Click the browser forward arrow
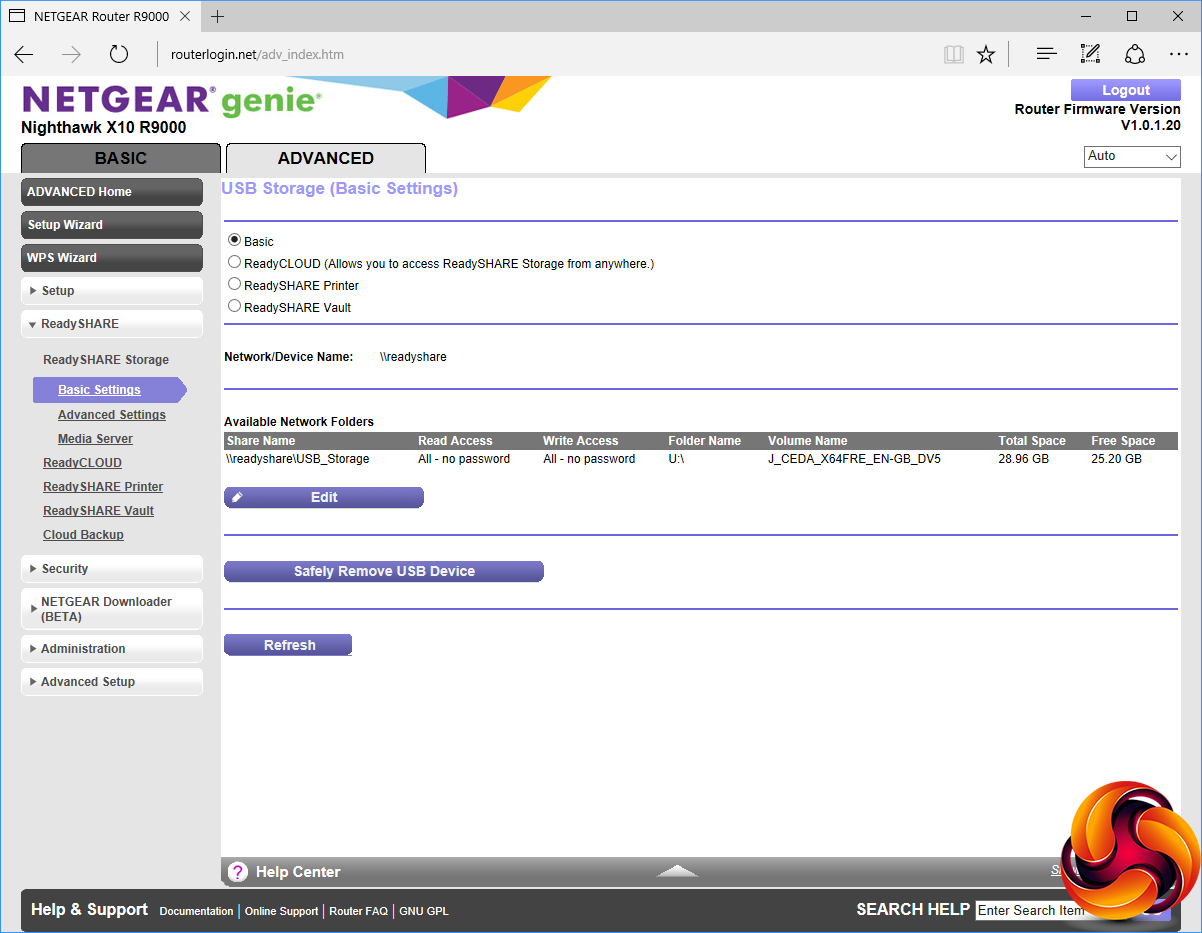 pos(71,54)
